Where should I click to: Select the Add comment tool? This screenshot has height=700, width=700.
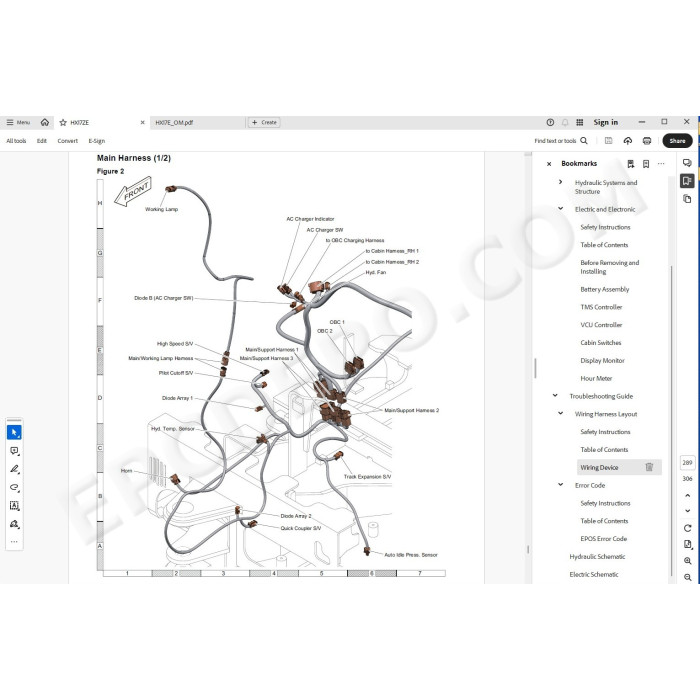[x=14, y=451]
